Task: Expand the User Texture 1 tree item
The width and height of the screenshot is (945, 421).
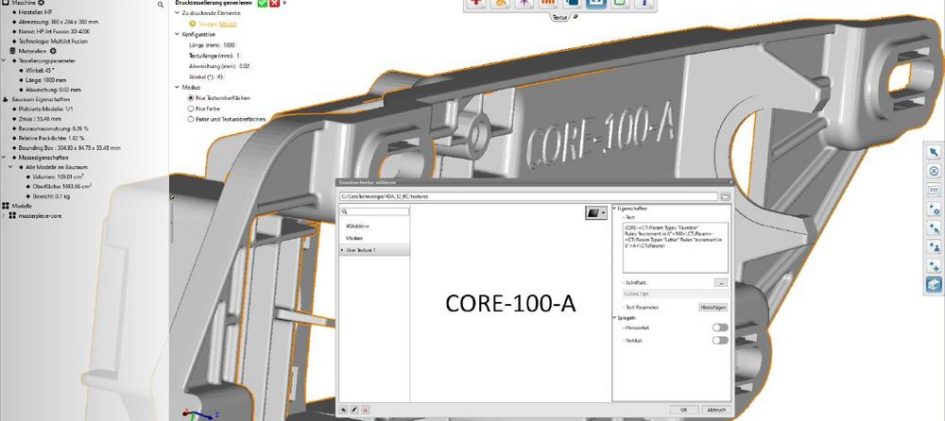Action: click(342, 250)
